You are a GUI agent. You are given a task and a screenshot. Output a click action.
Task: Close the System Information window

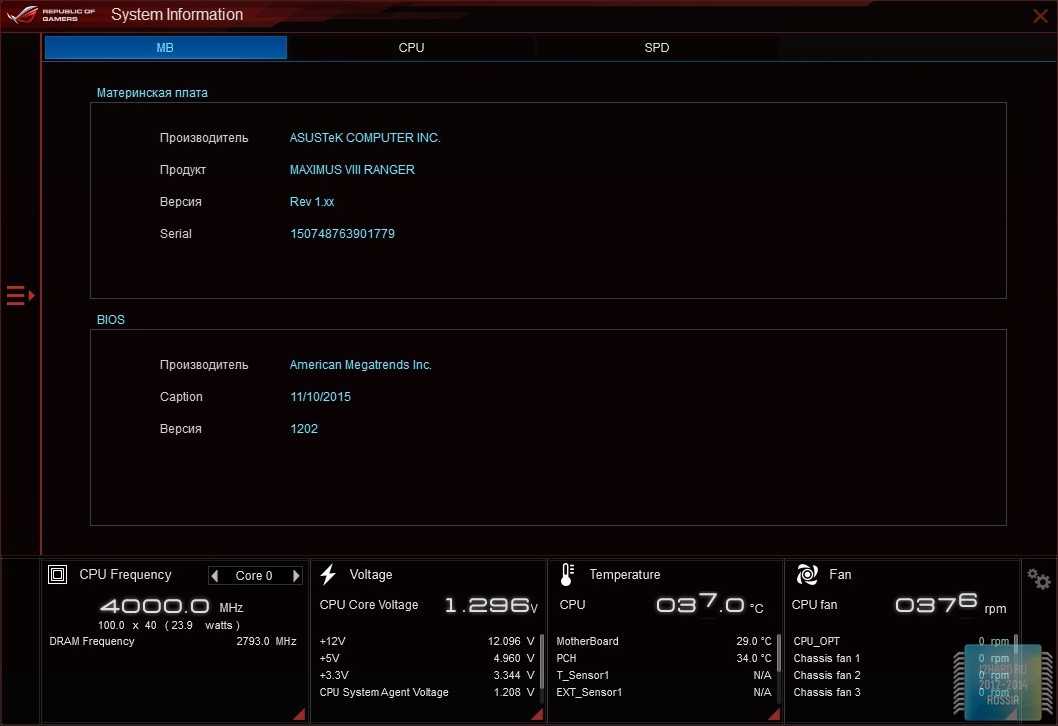tap(1040, 15)
